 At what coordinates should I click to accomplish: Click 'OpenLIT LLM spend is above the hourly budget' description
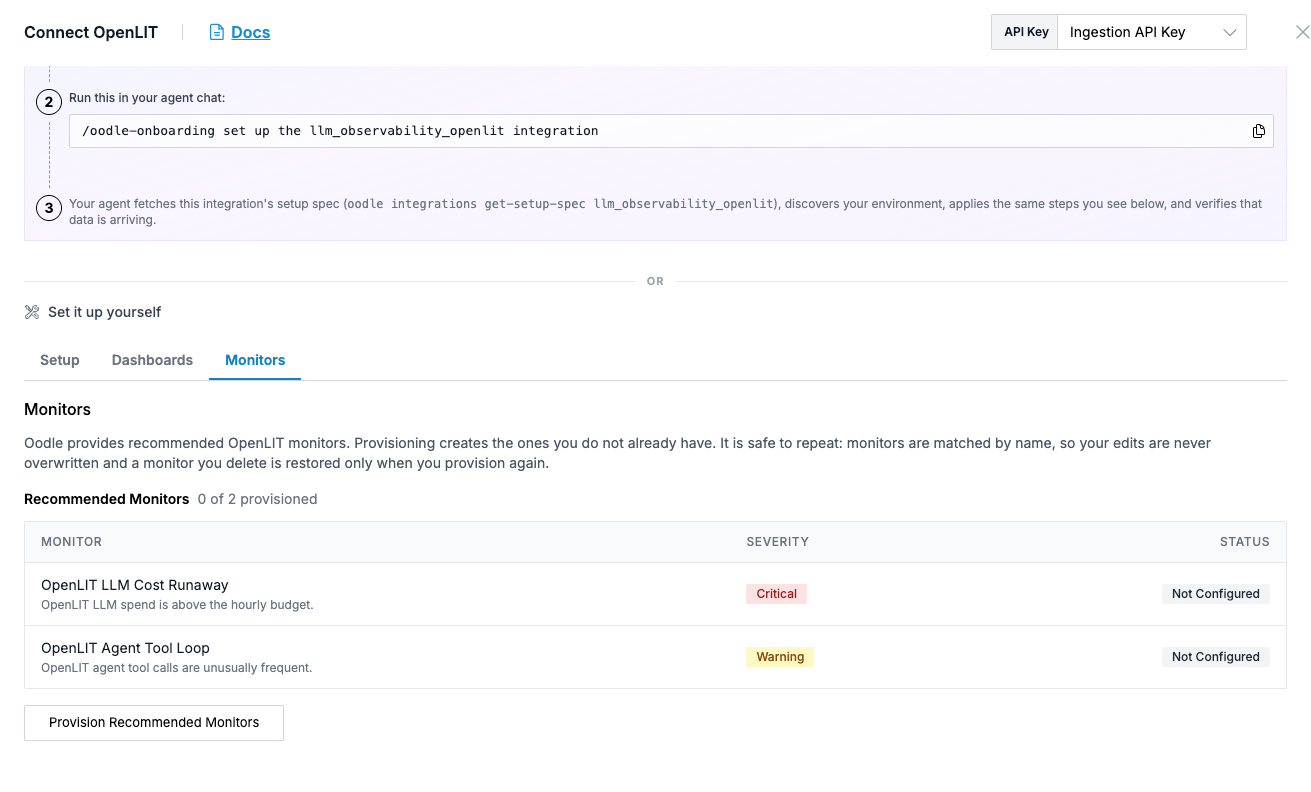click(x=177, y=605)
